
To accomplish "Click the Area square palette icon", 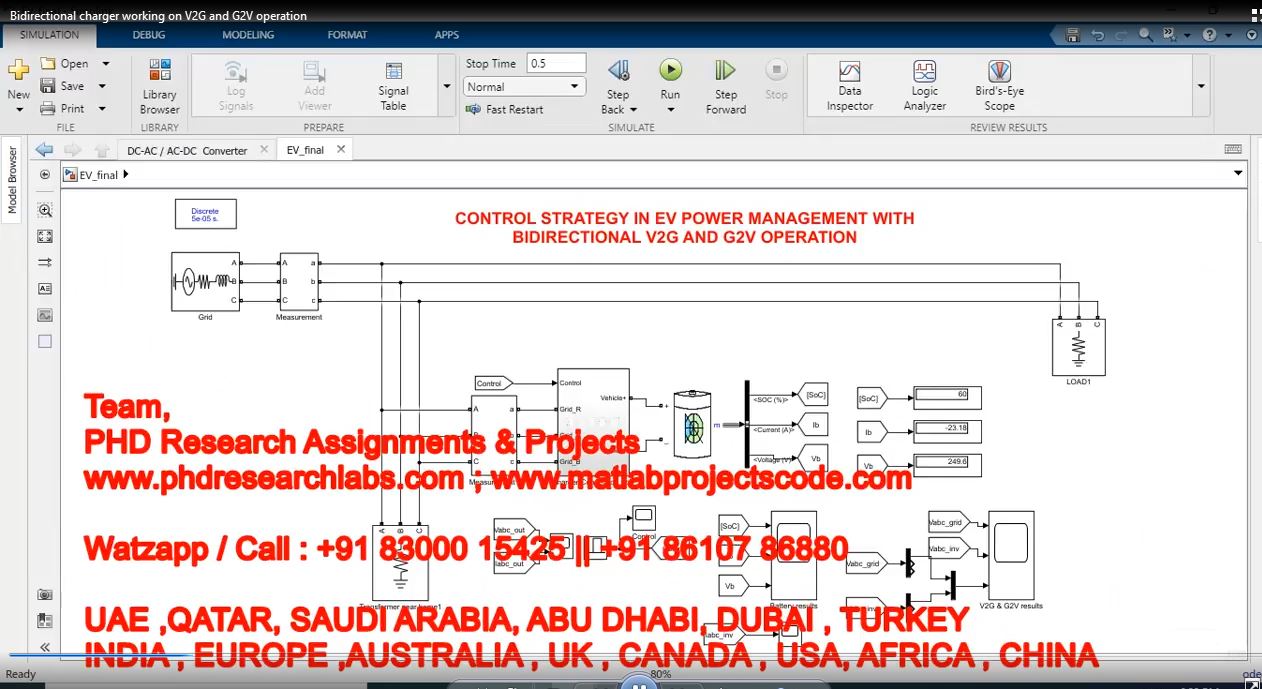I will pyautogui.click(x=44, y=341).
